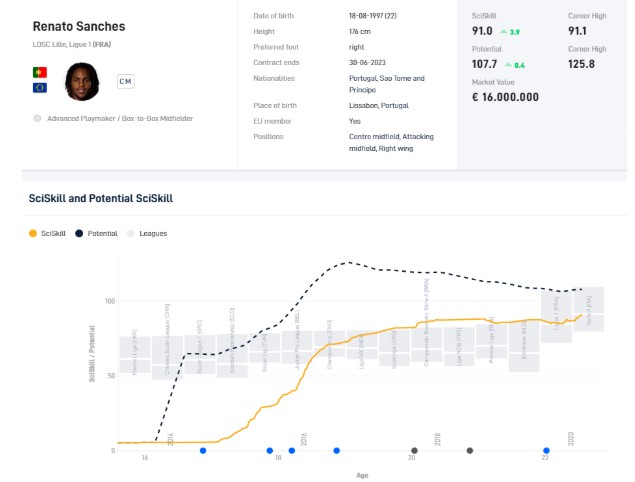Viewport: 635px width, 482px height.
Task: Click the Portugal flag icon
Action: pyautogui.click(x=40, y=72)
